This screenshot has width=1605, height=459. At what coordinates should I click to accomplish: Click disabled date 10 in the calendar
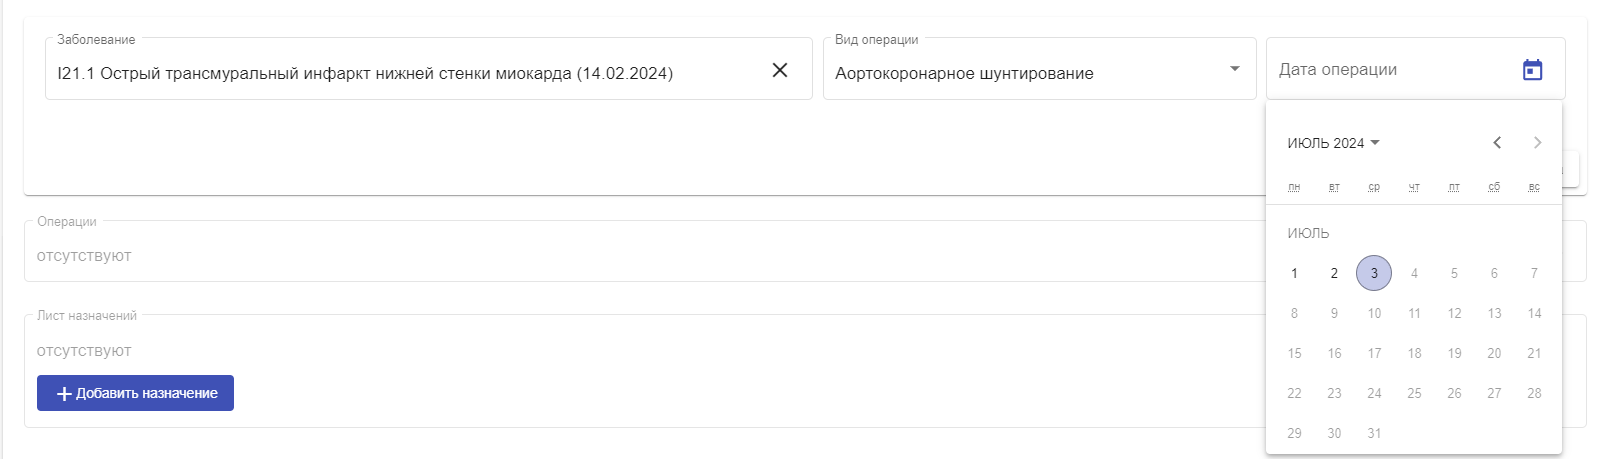point(1374,313)
